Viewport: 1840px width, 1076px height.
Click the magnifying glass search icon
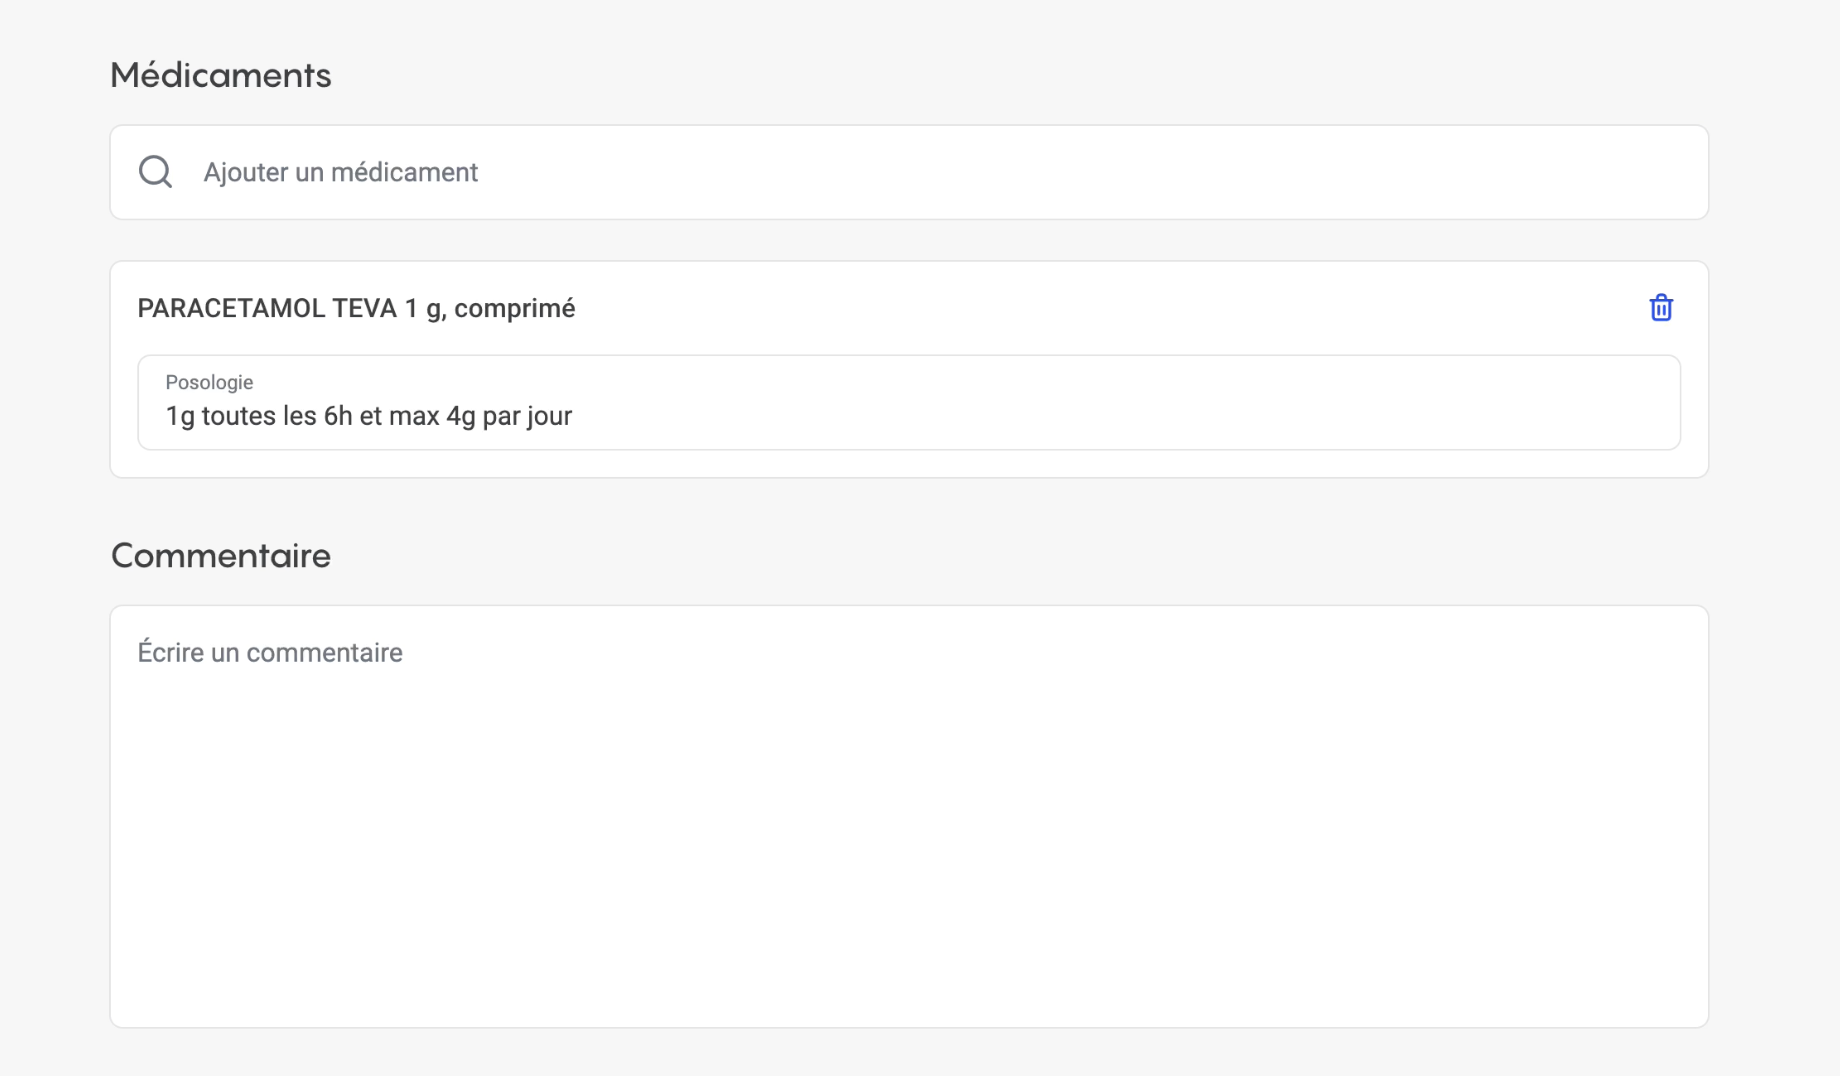tap(155, 172)
